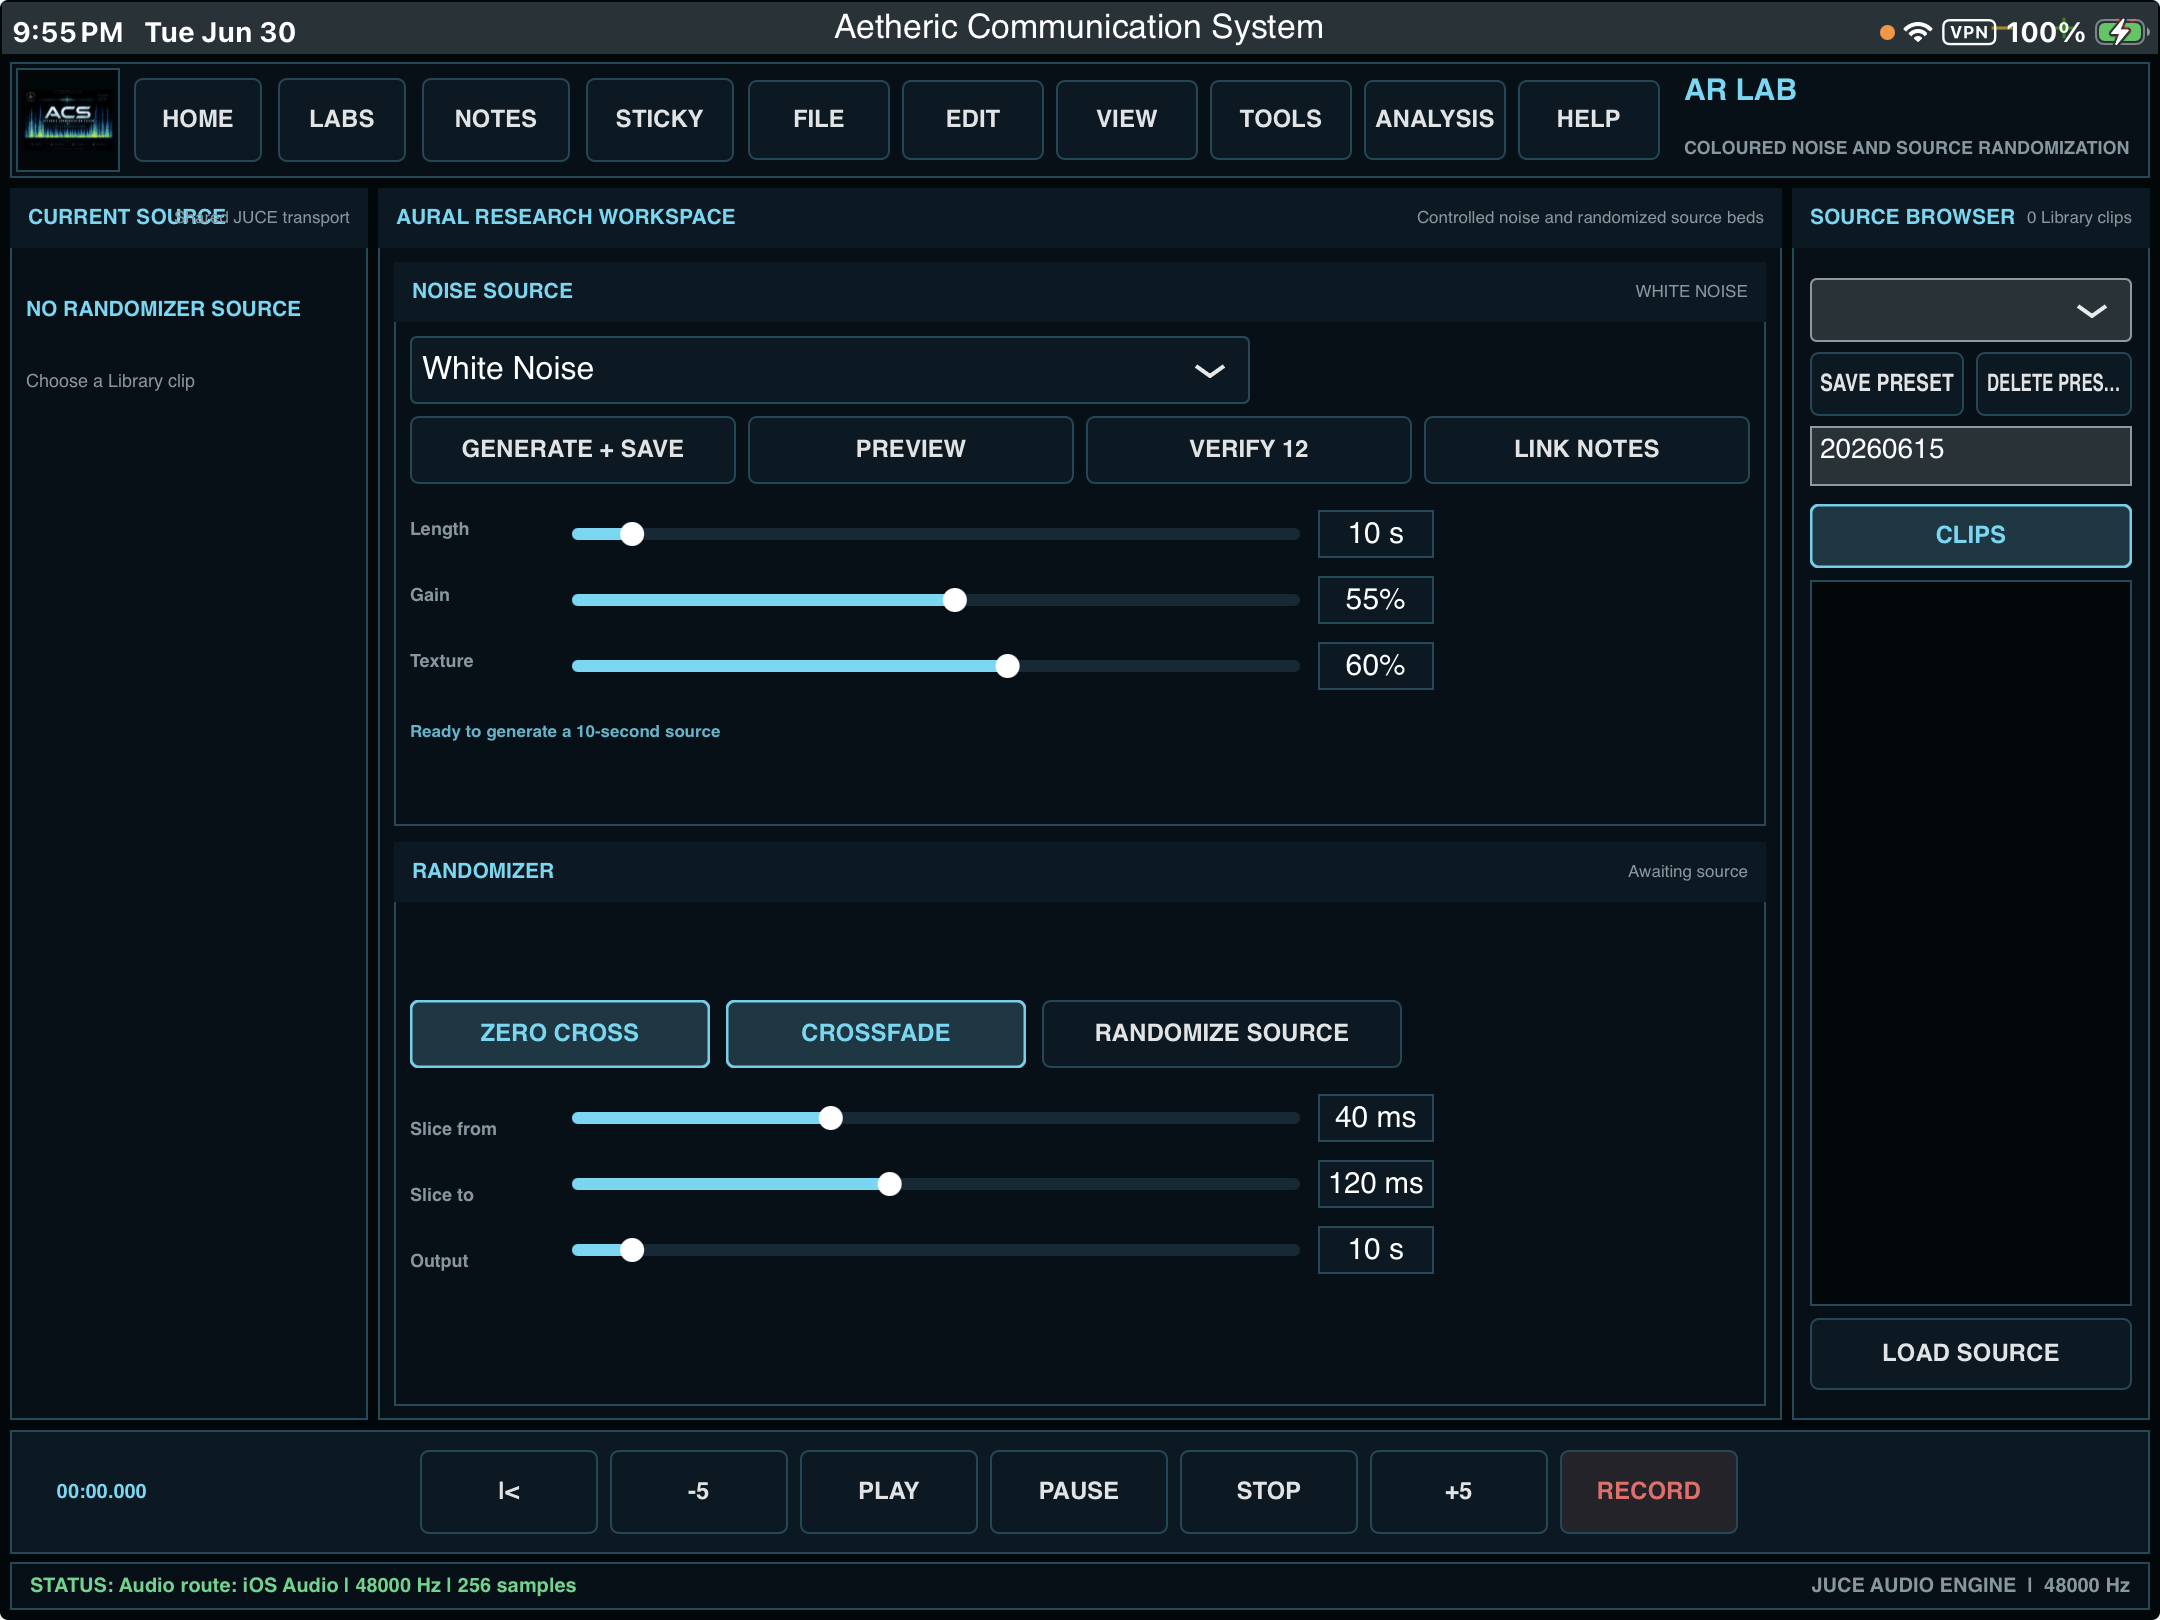This screenshot has height=1620, width=2160.
Task: Click the RECORD button
Action: pos(1649,1492)
